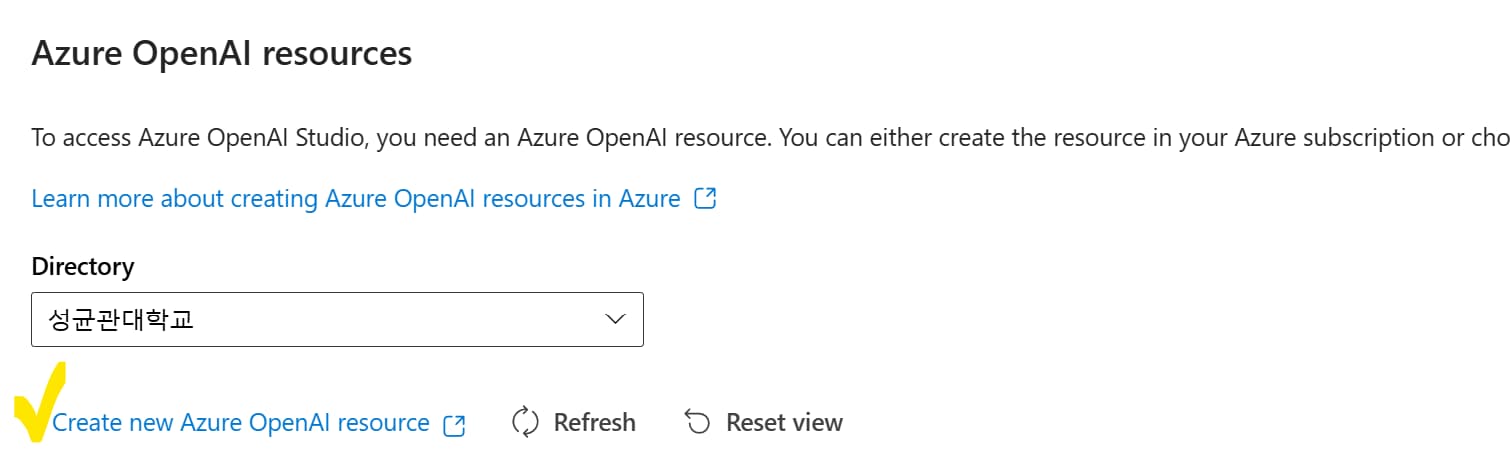The image size is (1510, 474).
Task: Open Learn more about creating Azure OpenAI resources
Action: pos(355,199)
